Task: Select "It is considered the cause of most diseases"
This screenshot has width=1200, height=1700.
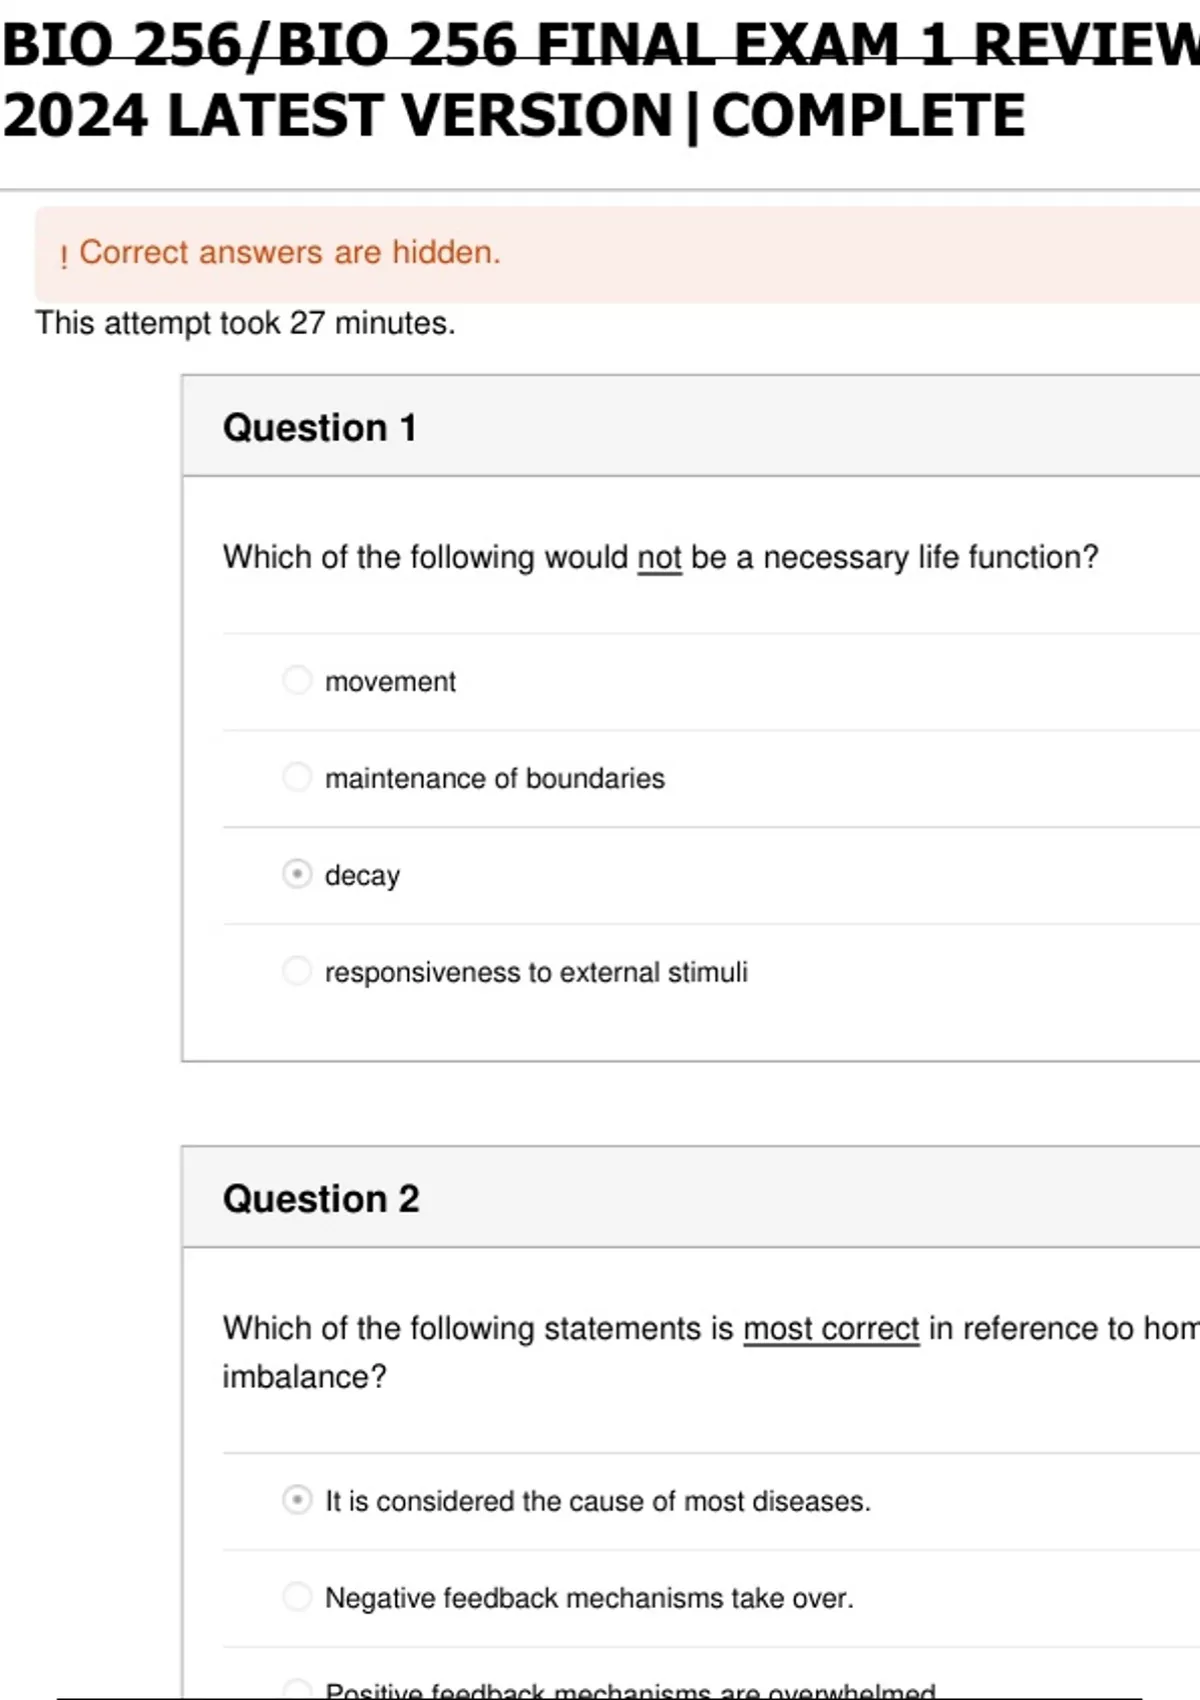Action: (297, 1500)
